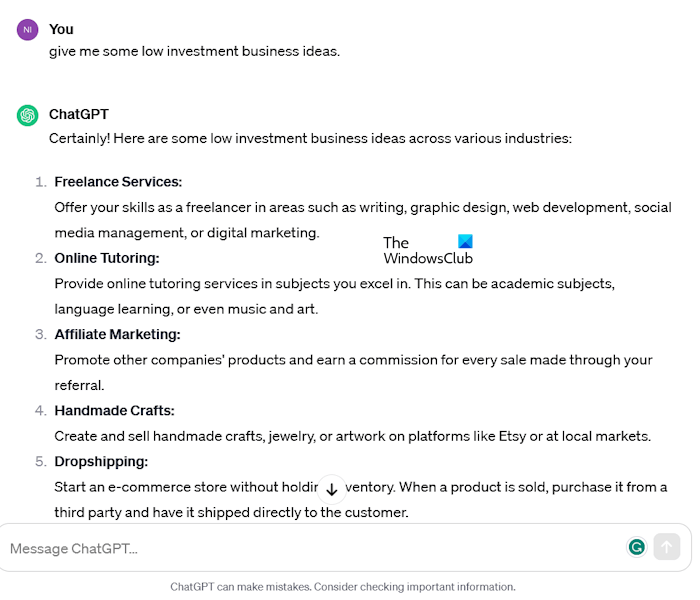This screenshot has height=600, width=700.
Task: Click the "language learning, or even music" line
Action: coord(186,309)
